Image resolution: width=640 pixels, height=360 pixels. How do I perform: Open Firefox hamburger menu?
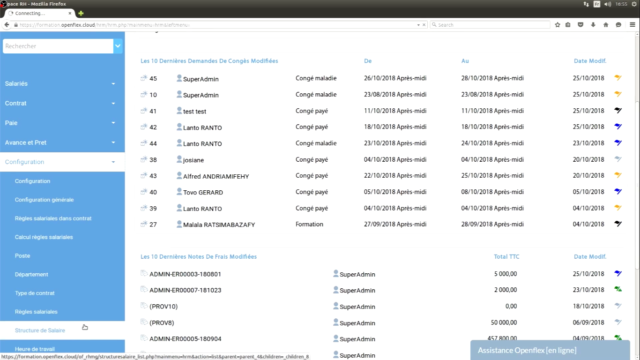[632, 25]
